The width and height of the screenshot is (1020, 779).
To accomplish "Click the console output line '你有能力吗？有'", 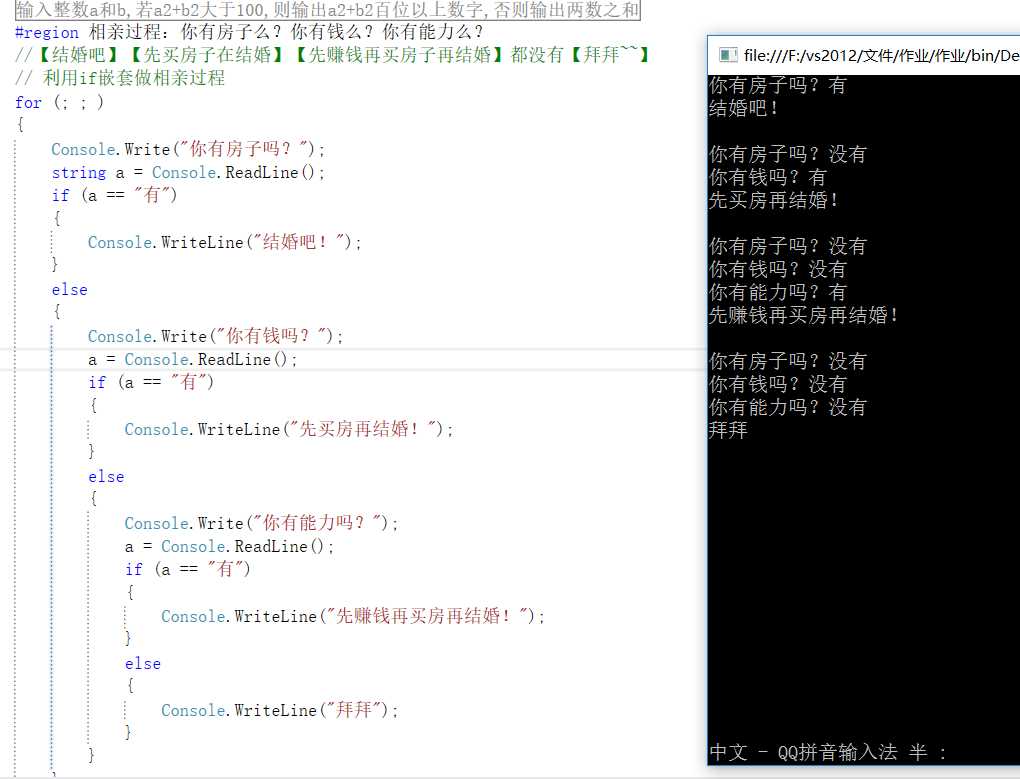I will pyautogui.click(x=778, y=292).
